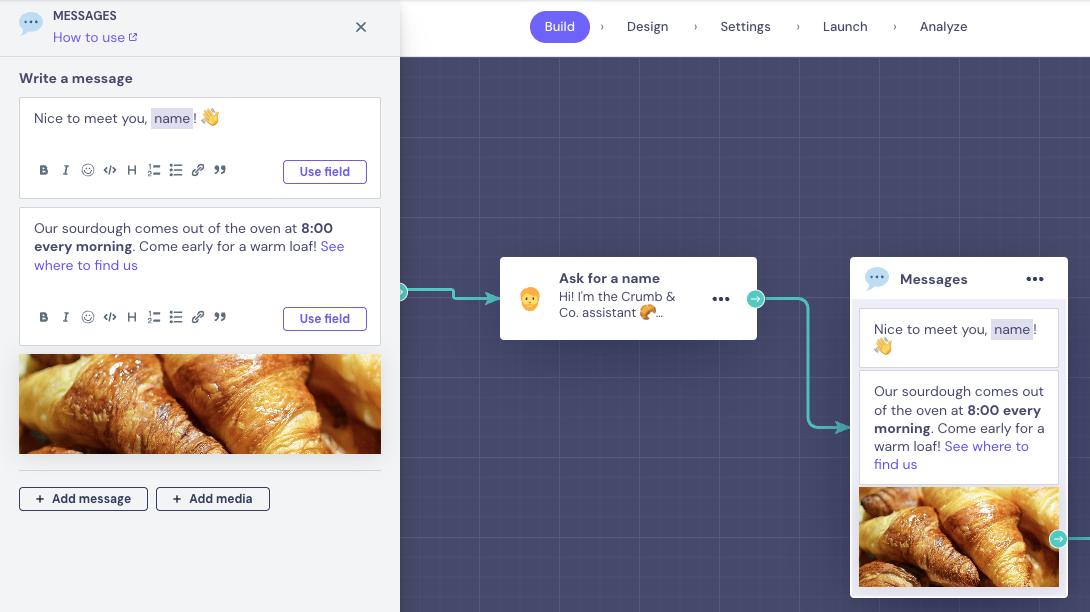Apply heading style in 'Nice to meet you' message
The width and height of the screenshot is (1090, 612).
click(x=131, y=170)
